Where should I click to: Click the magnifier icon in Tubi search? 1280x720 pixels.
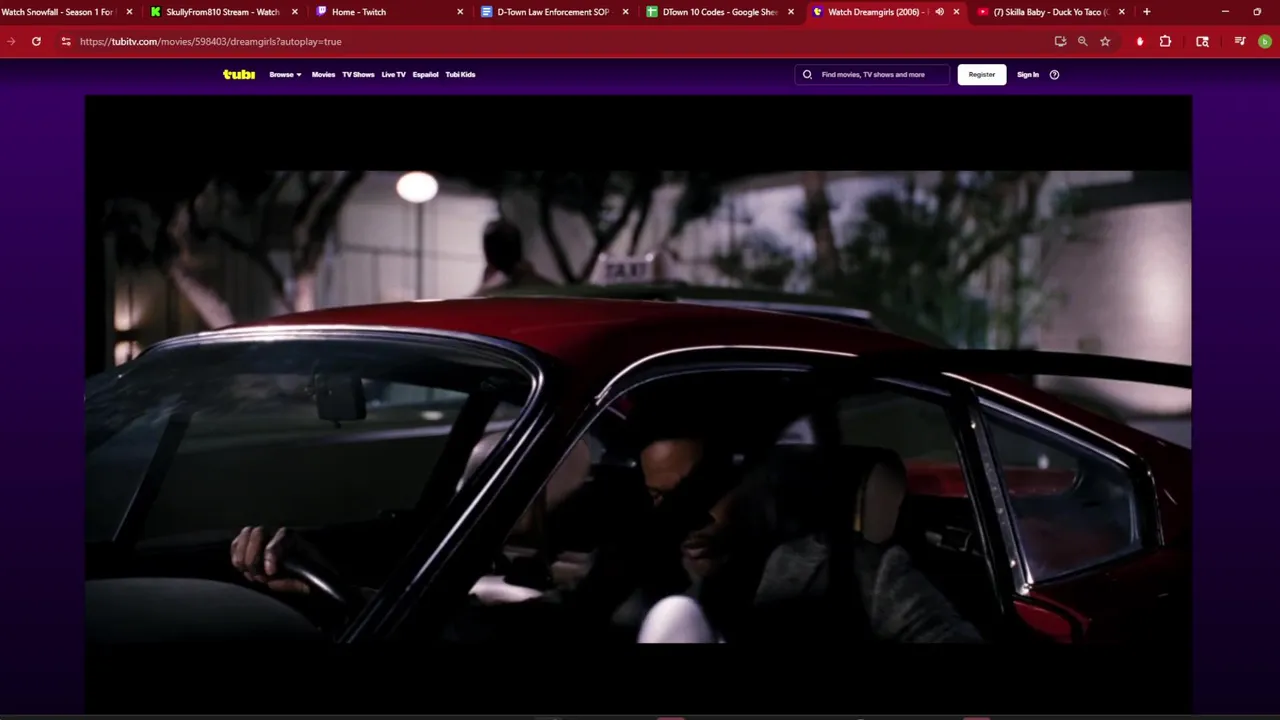(807, 74)
